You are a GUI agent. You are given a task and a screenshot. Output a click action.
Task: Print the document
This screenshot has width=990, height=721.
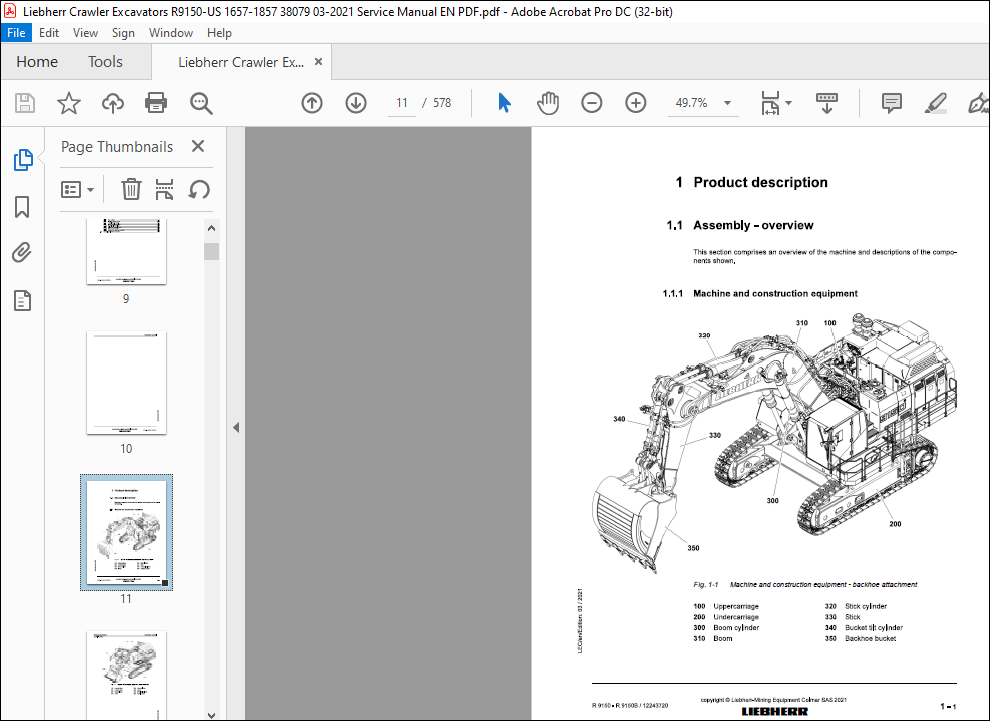(x=156, y=103)
